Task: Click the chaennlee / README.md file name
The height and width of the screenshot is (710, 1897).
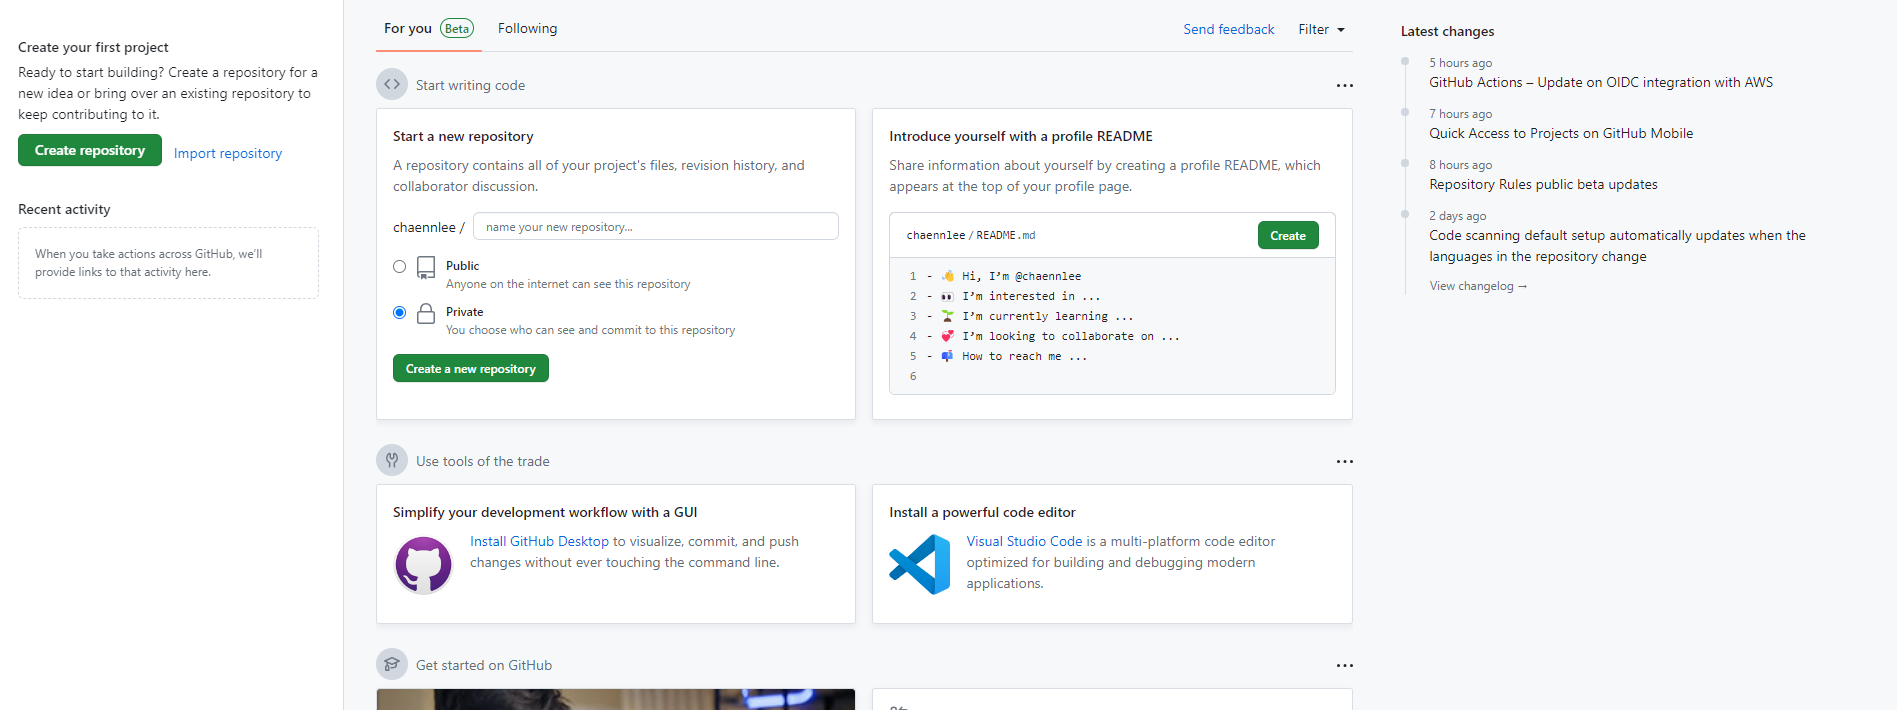Action: (971, 235)
